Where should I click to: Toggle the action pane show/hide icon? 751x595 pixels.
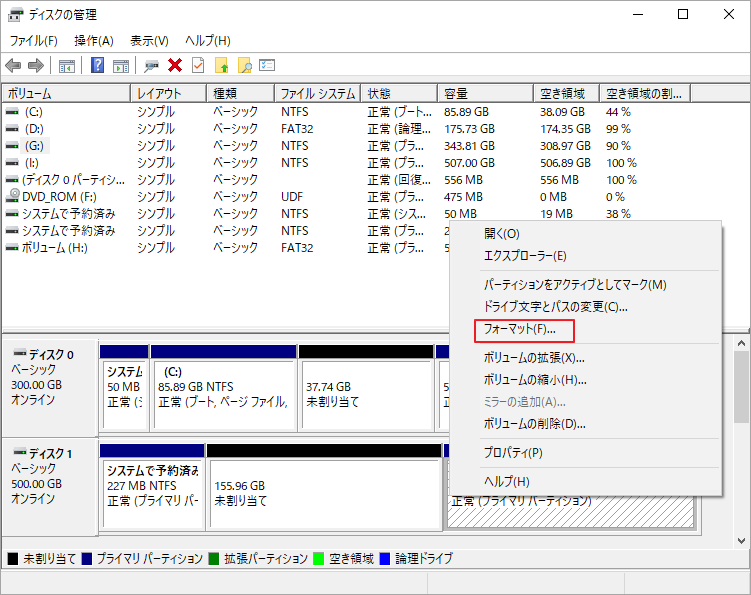coord(121,66)
